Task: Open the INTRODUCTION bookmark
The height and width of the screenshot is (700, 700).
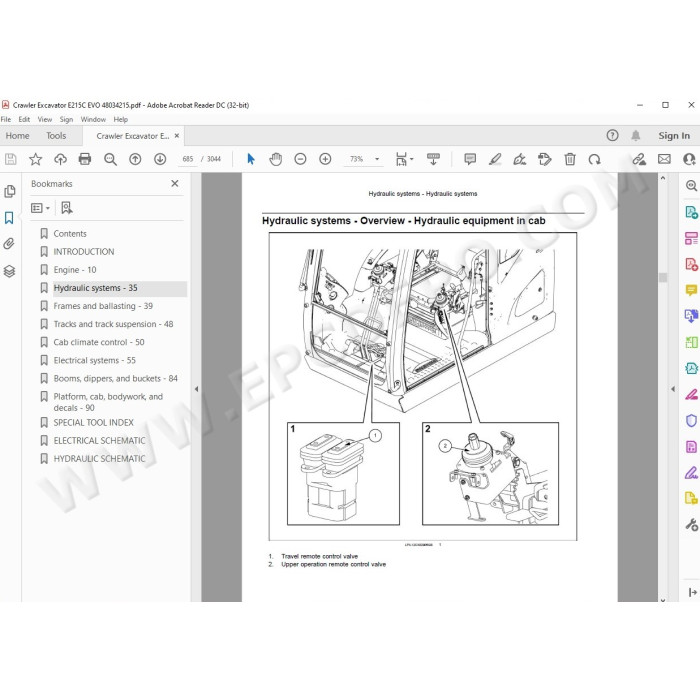Action: [x=83, y=251]
